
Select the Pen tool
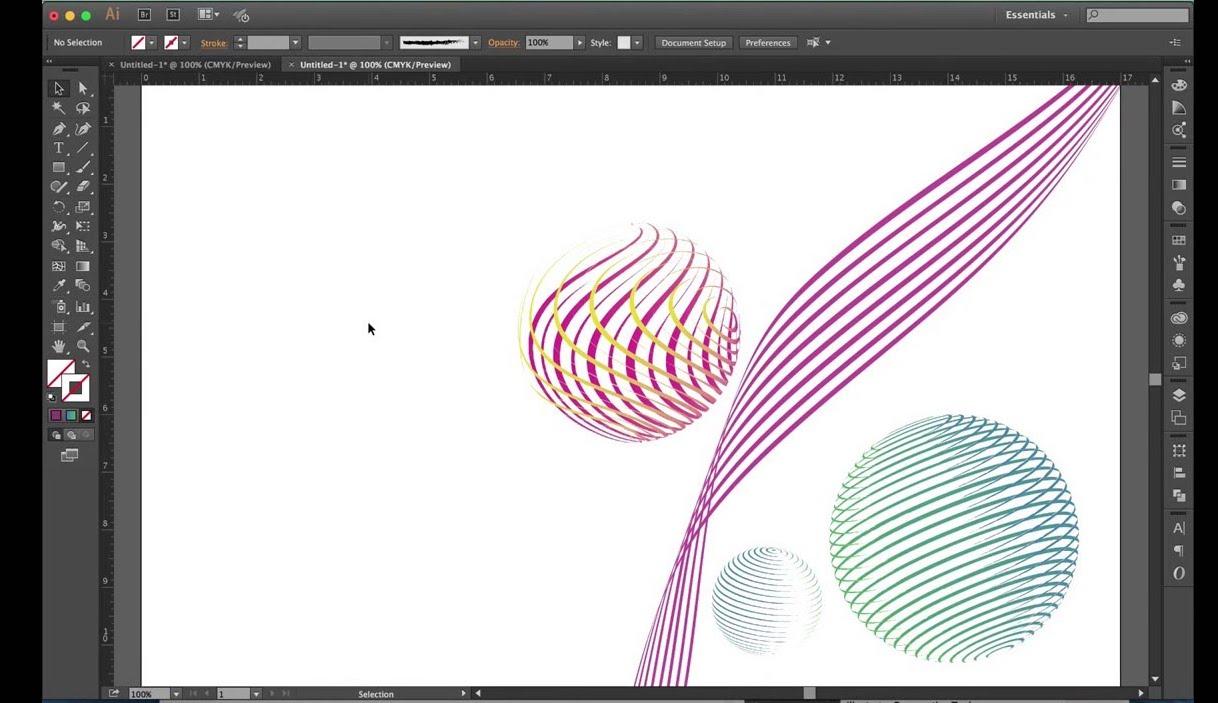click(x=60, y=127)
